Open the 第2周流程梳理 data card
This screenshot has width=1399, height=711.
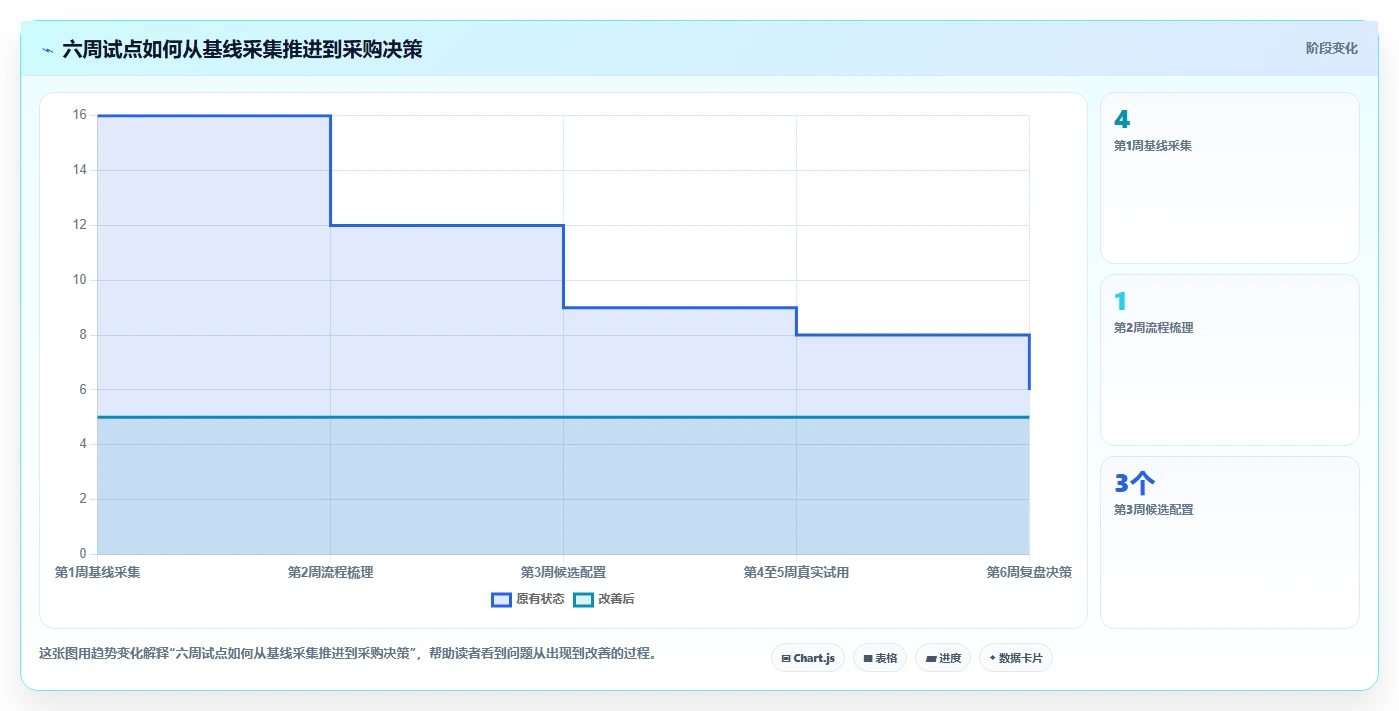coord(1229,360)
